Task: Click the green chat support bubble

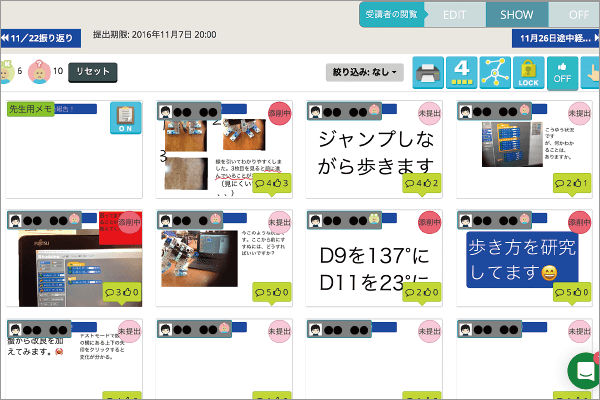Action: 584,370
